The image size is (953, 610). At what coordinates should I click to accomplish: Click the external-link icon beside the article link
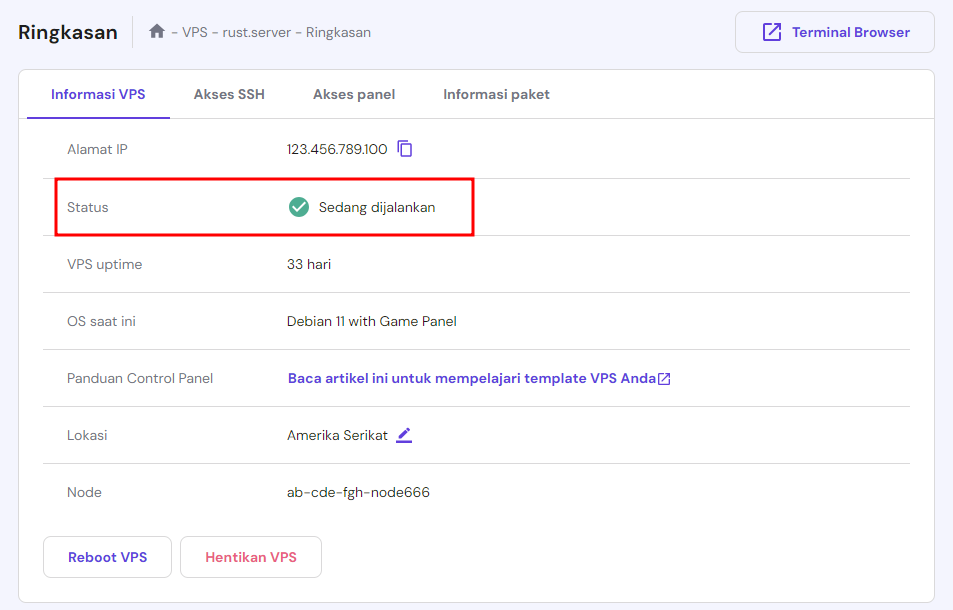662,378
